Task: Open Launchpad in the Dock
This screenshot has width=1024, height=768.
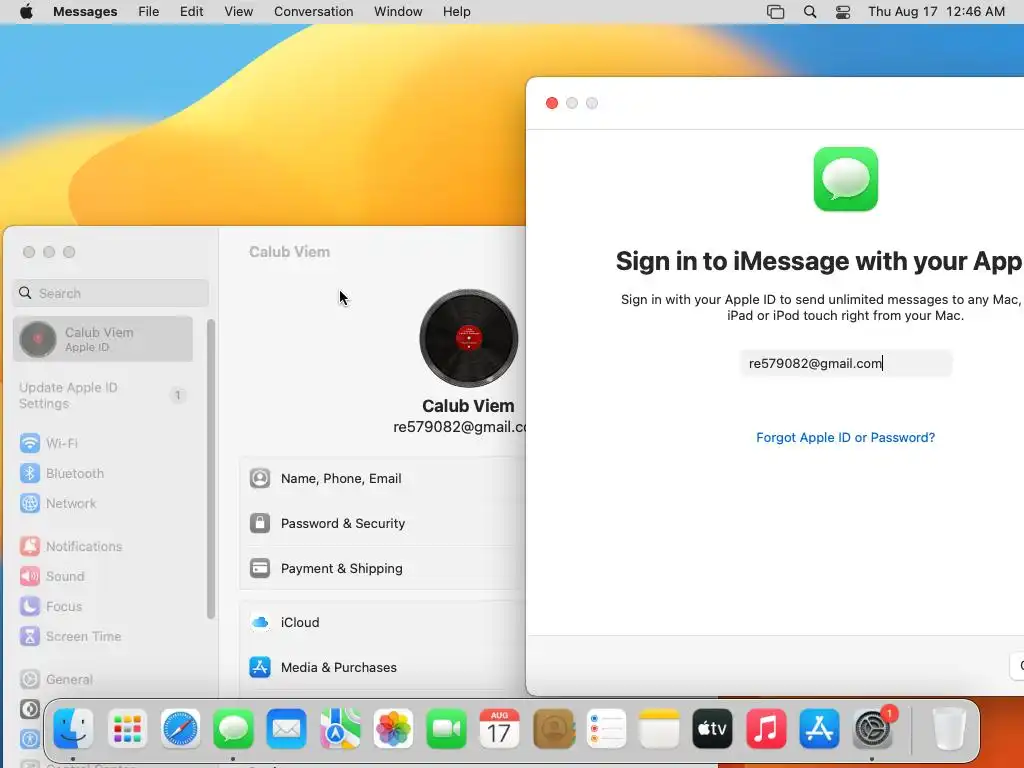Action: (127, 728)
